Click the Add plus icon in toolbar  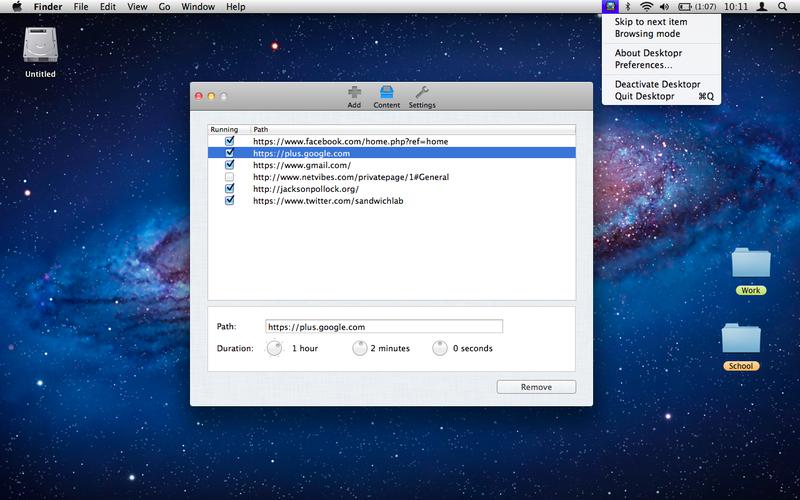pos(354,93)
